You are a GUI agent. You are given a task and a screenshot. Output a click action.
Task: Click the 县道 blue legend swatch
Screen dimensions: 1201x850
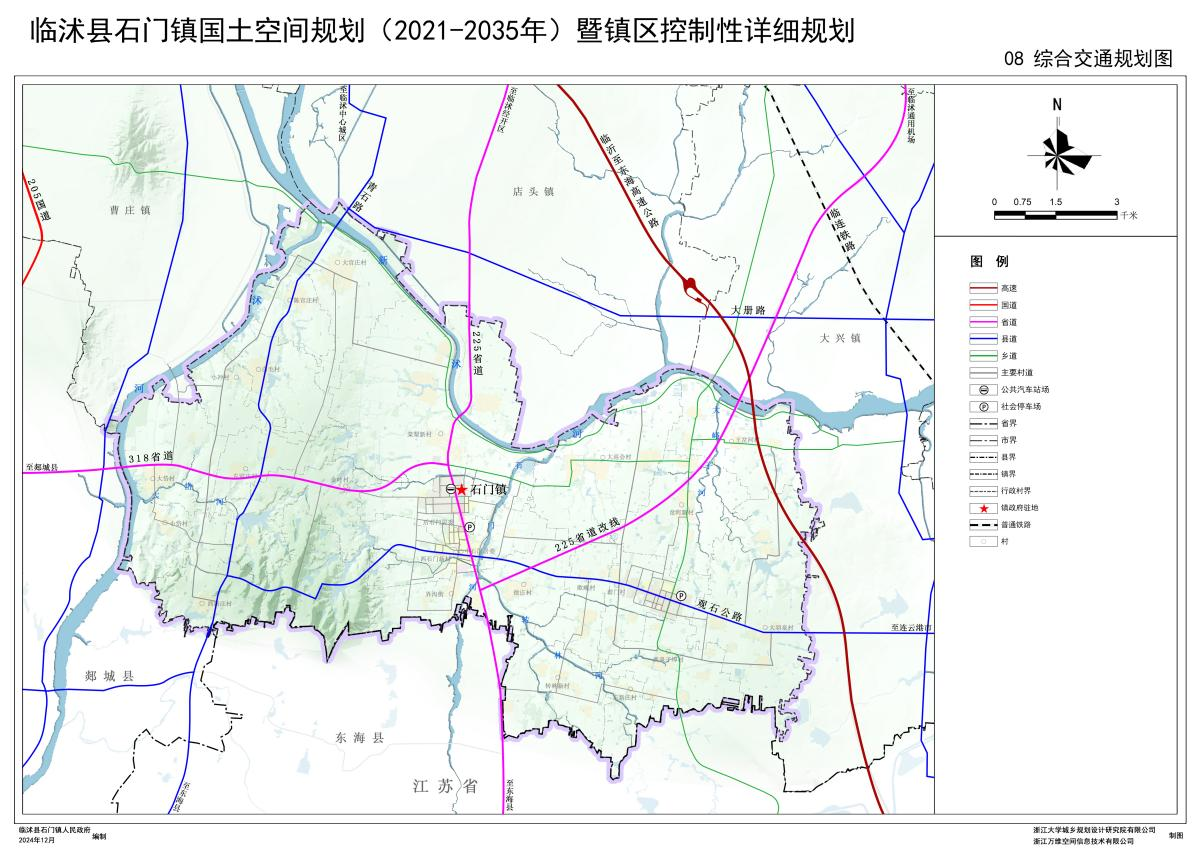984,339
